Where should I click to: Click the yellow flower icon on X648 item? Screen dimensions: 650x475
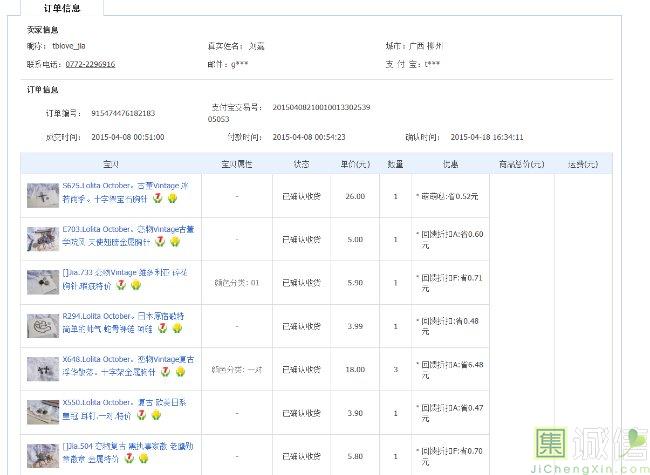tap(180, 372)
